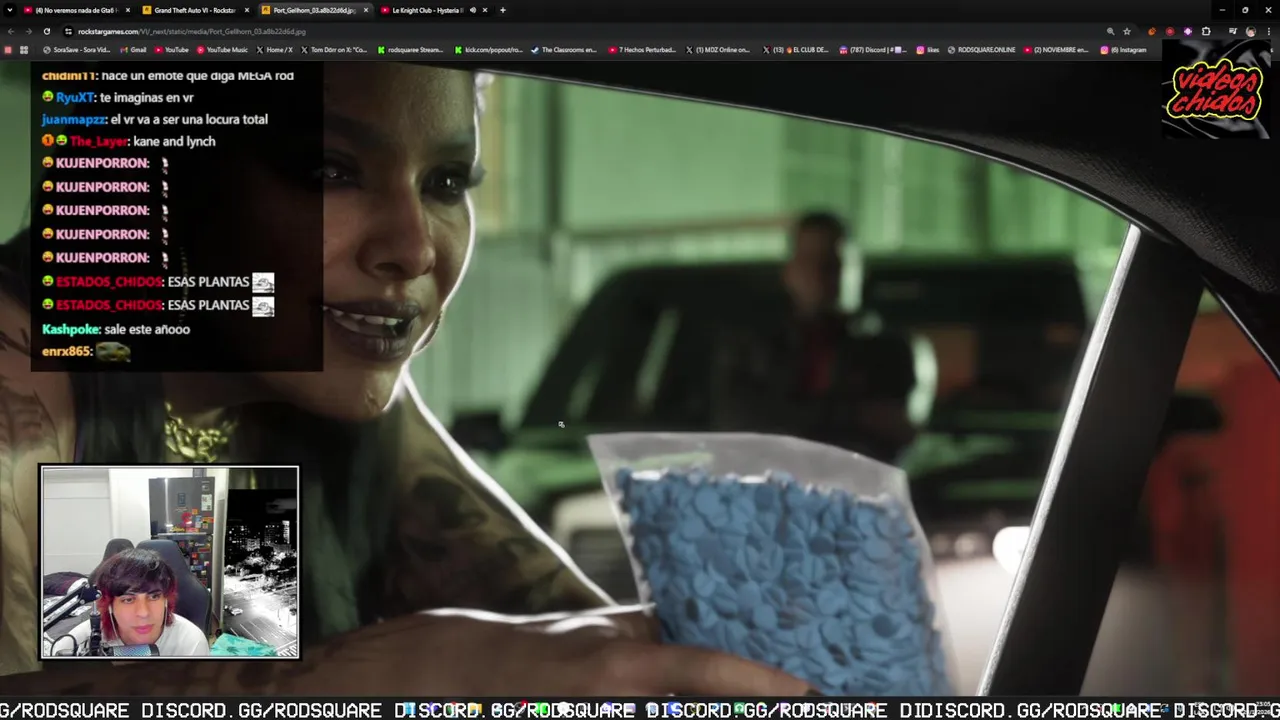The image size is (1280, 720).
Task: Click the 'sale este añooo' chat message
Action: pos(147,329)
